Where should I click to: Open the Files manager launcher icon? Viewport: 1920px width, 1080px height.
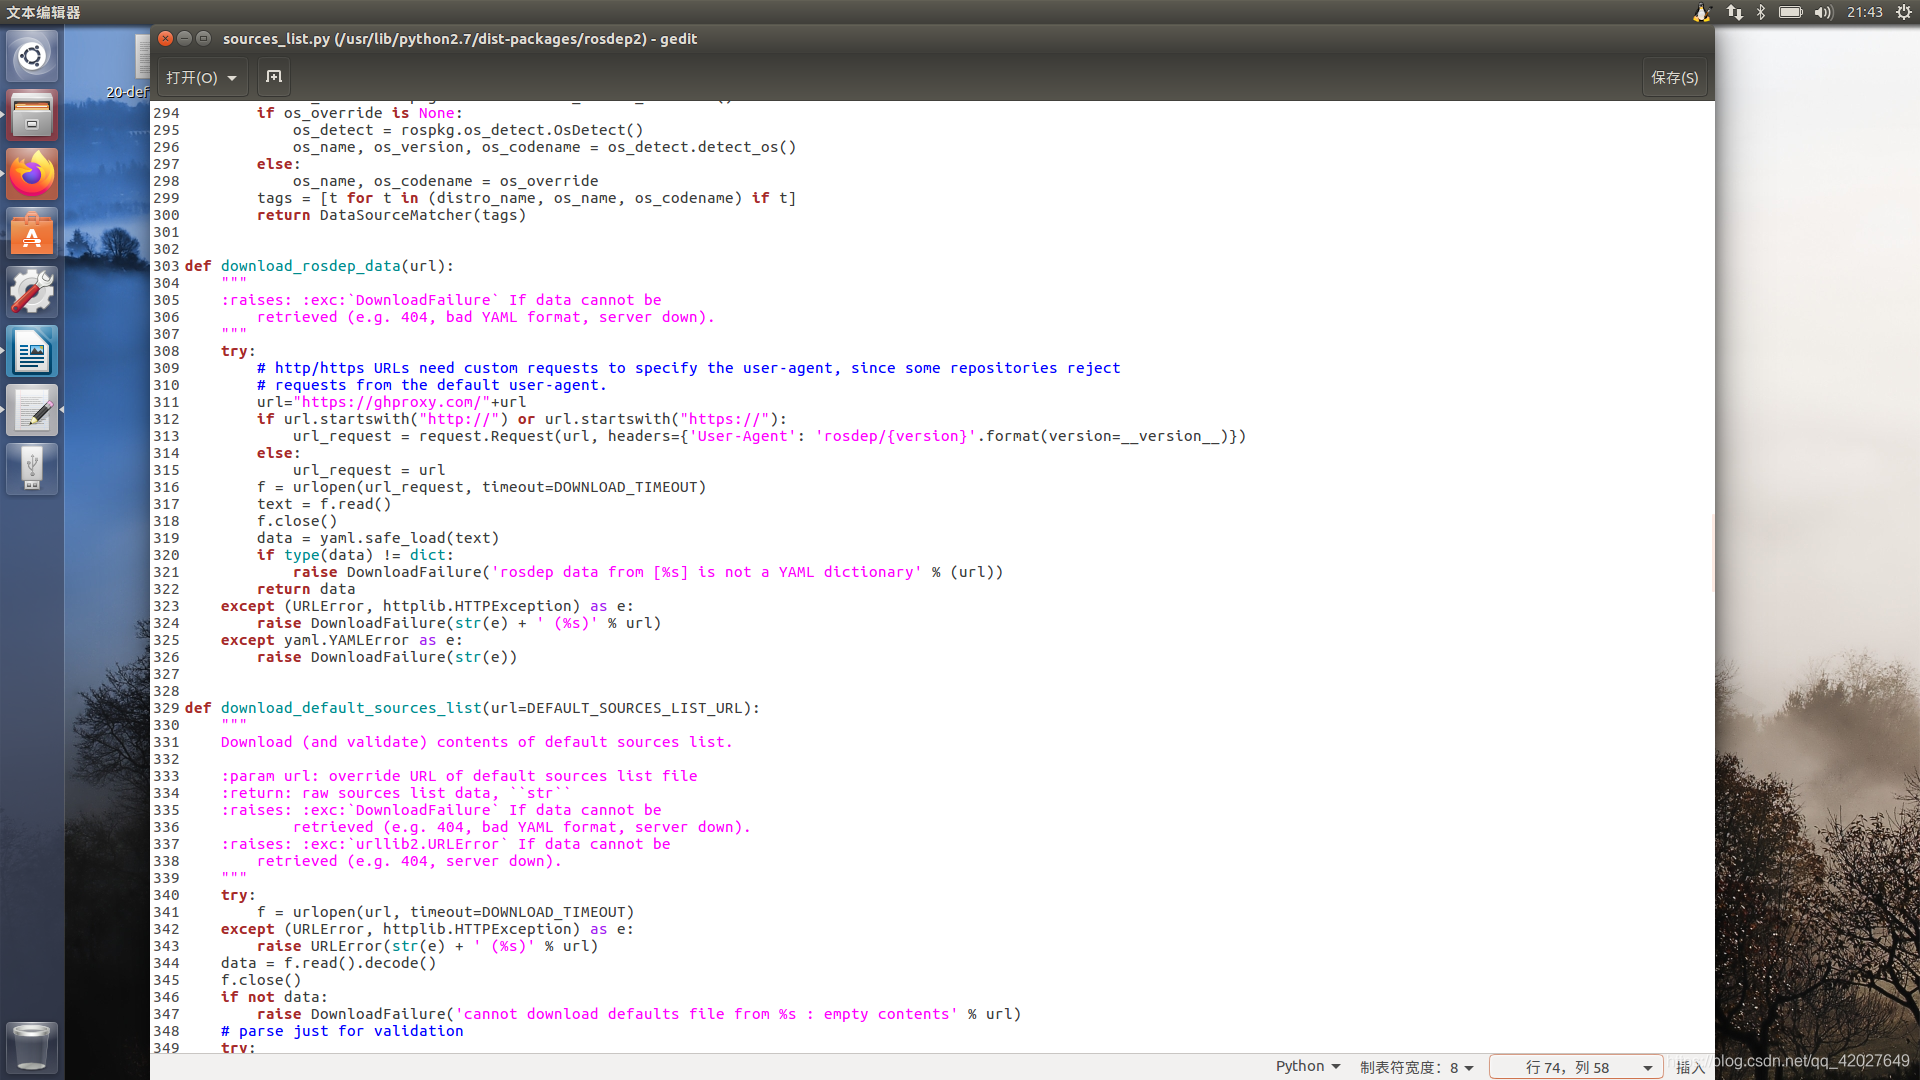[32, 115]
